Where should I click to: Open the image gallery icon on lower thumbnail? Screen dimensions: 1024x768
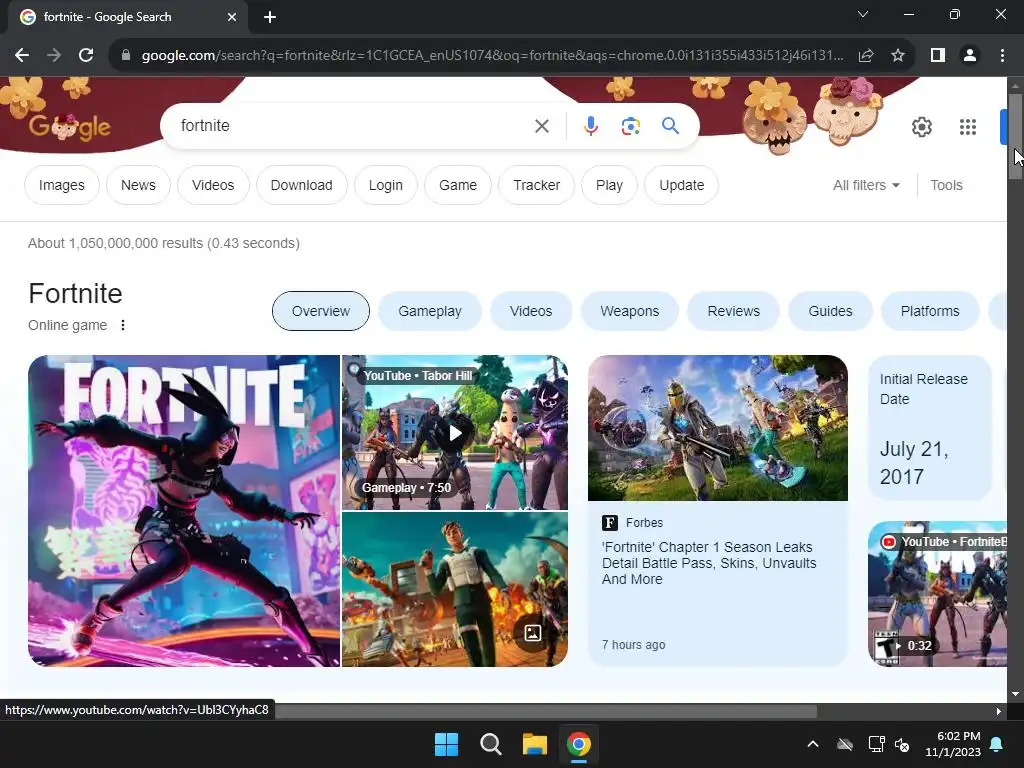coord(533,633)
